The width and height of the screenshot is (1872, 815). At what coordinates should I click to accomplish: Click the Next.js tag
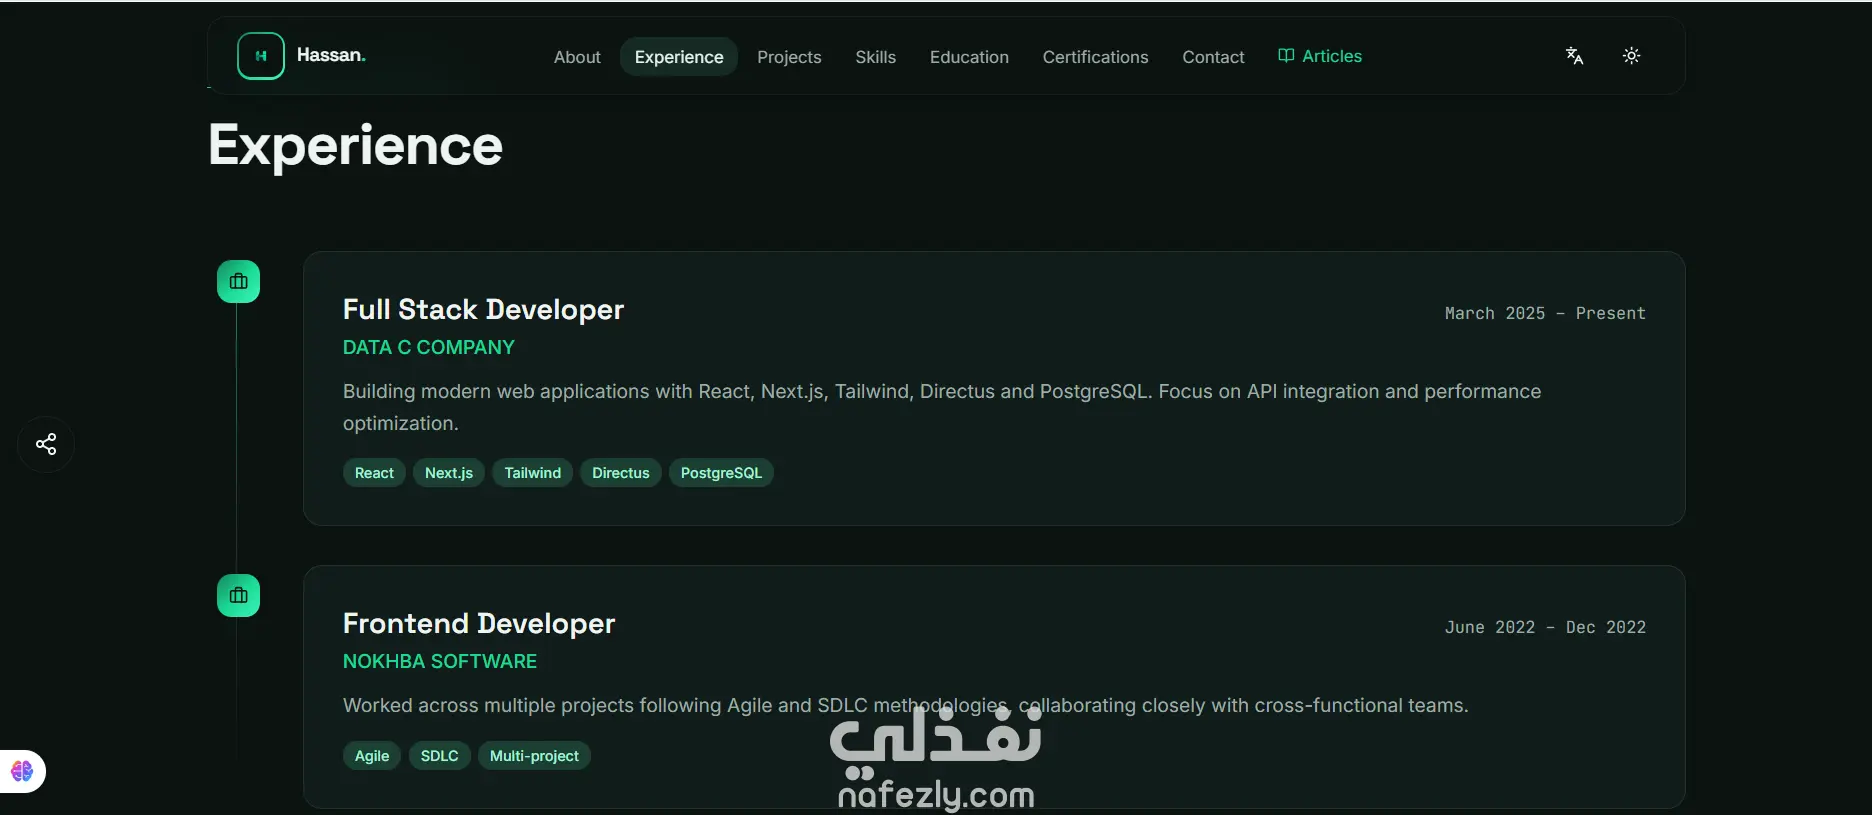click(x=449, y=473)
